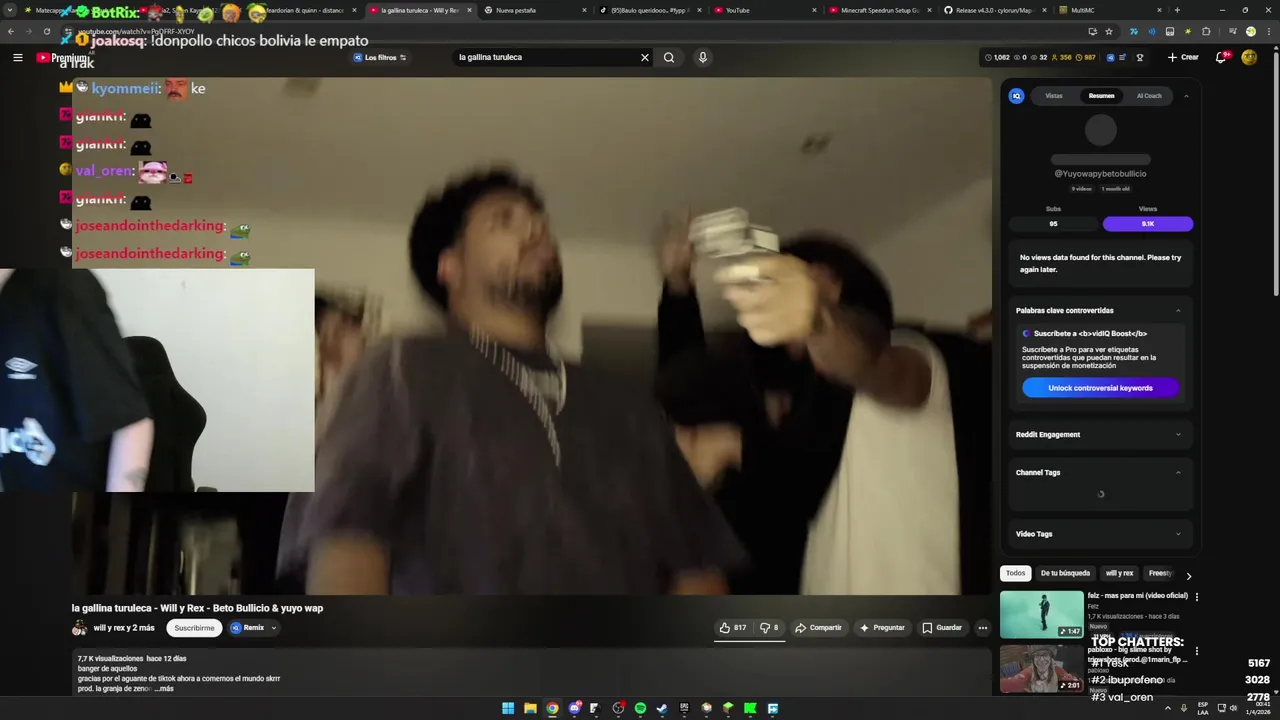The height and width of the screenshot is (720, 1280).
Task: Click the channel avatar beside will y rex
Action: [79, 628]
